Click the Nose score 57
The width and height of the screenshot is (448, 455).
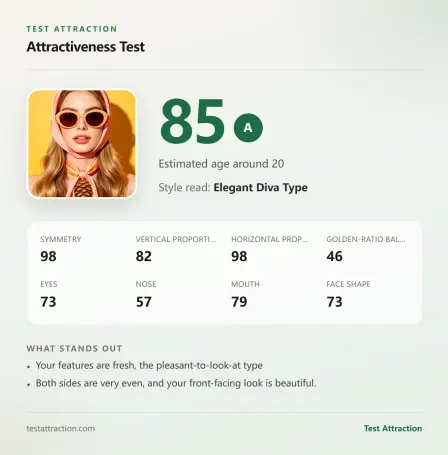pyautogui.click(x=144, y=302)
